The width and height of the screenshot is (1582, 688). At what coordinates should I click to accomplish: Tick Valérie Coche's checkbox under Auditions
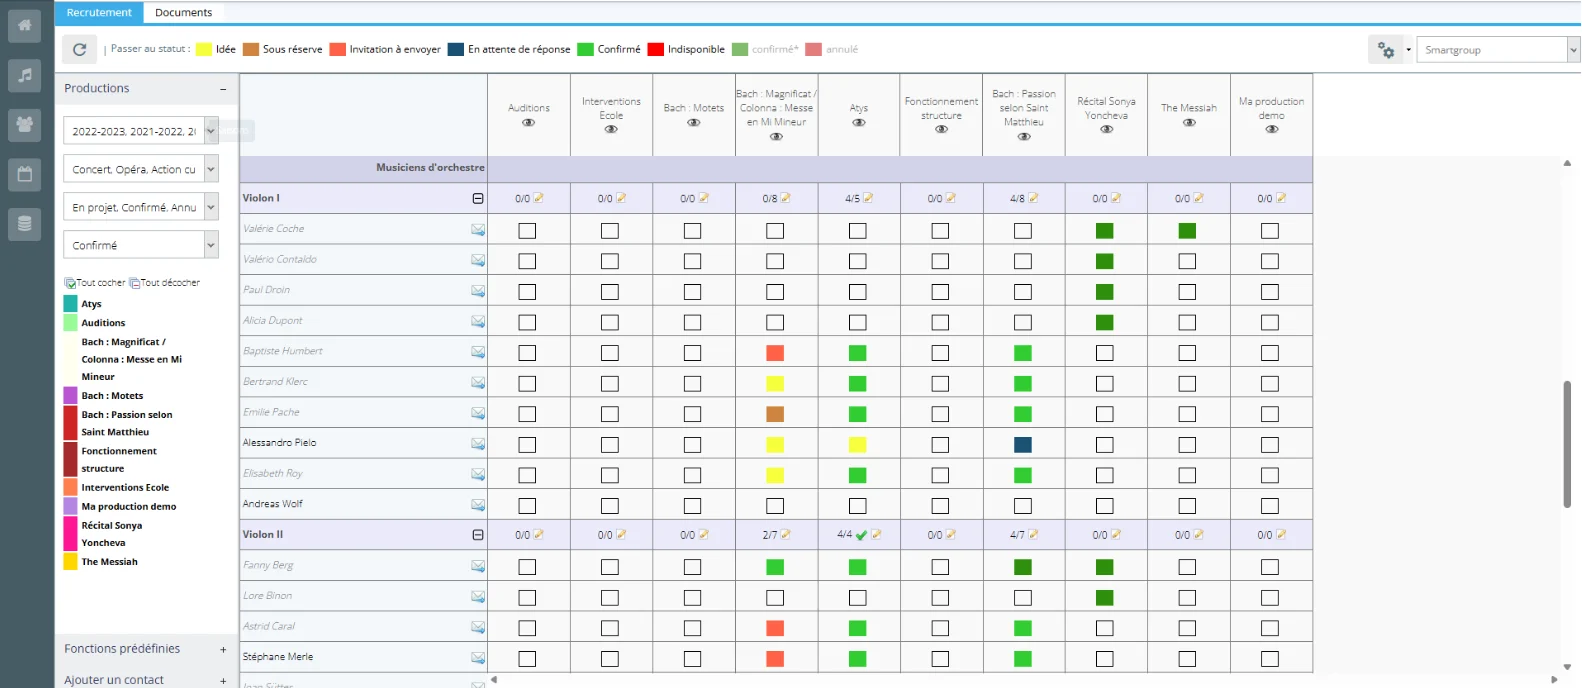click(527, 231)
